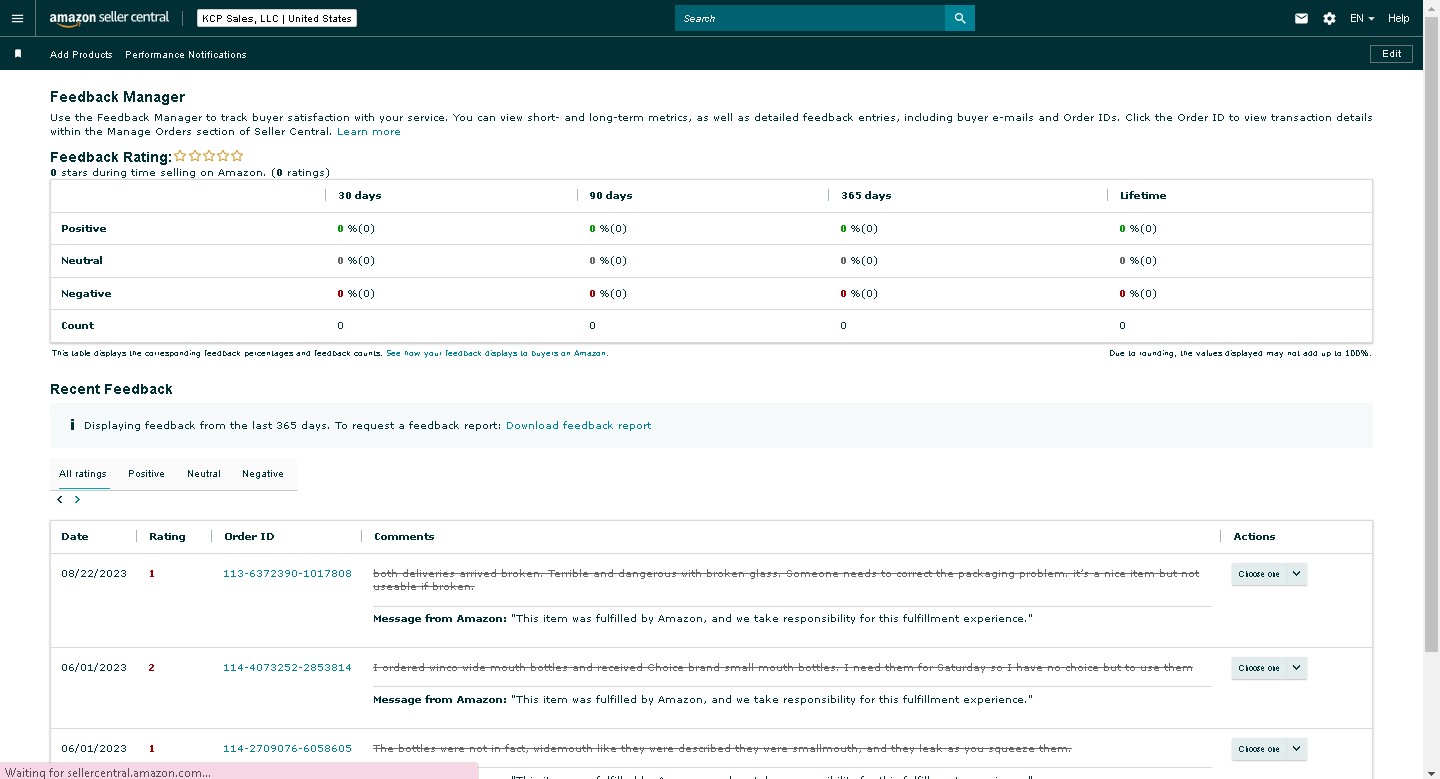Click the Rating column header

tap(167, 537)
